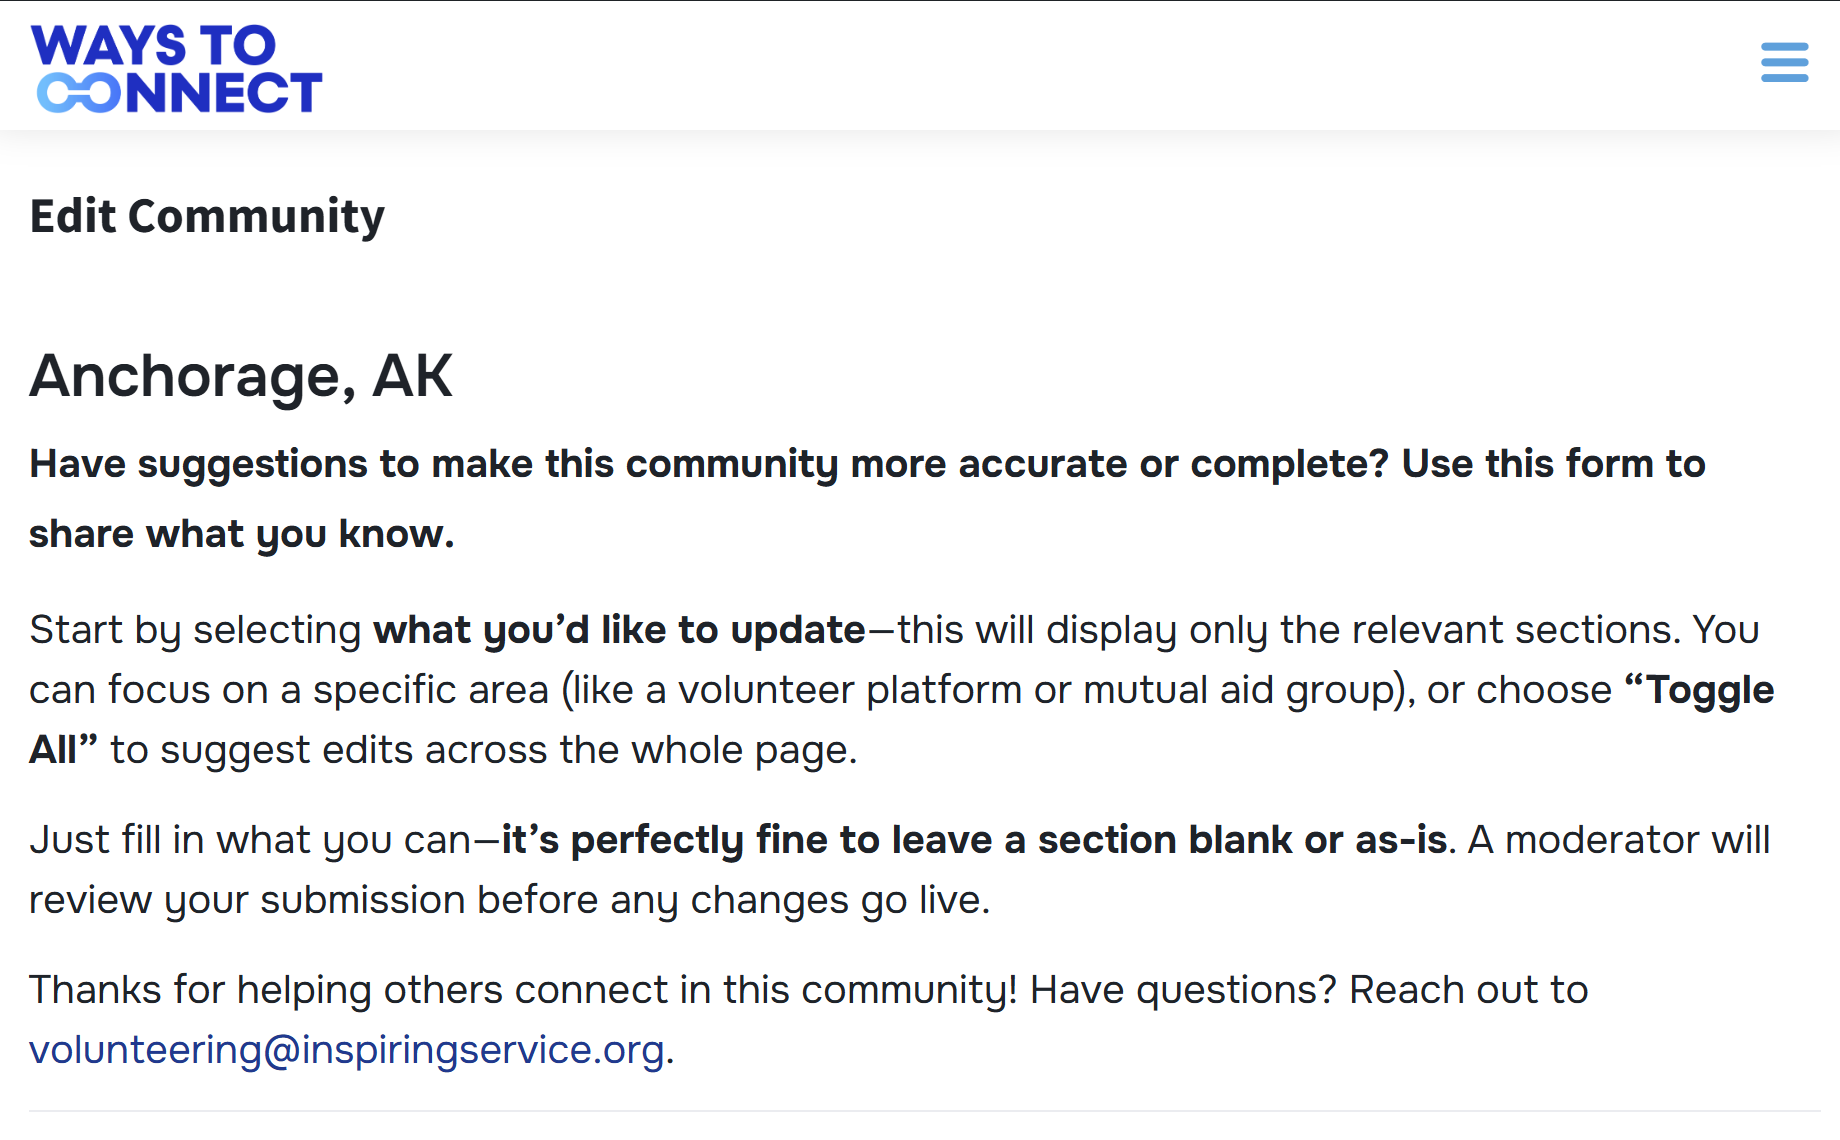The width and height of the screenshot is (1840, 1140).
Task: Click the Ways to Connect logo
Action: (176, 68)
